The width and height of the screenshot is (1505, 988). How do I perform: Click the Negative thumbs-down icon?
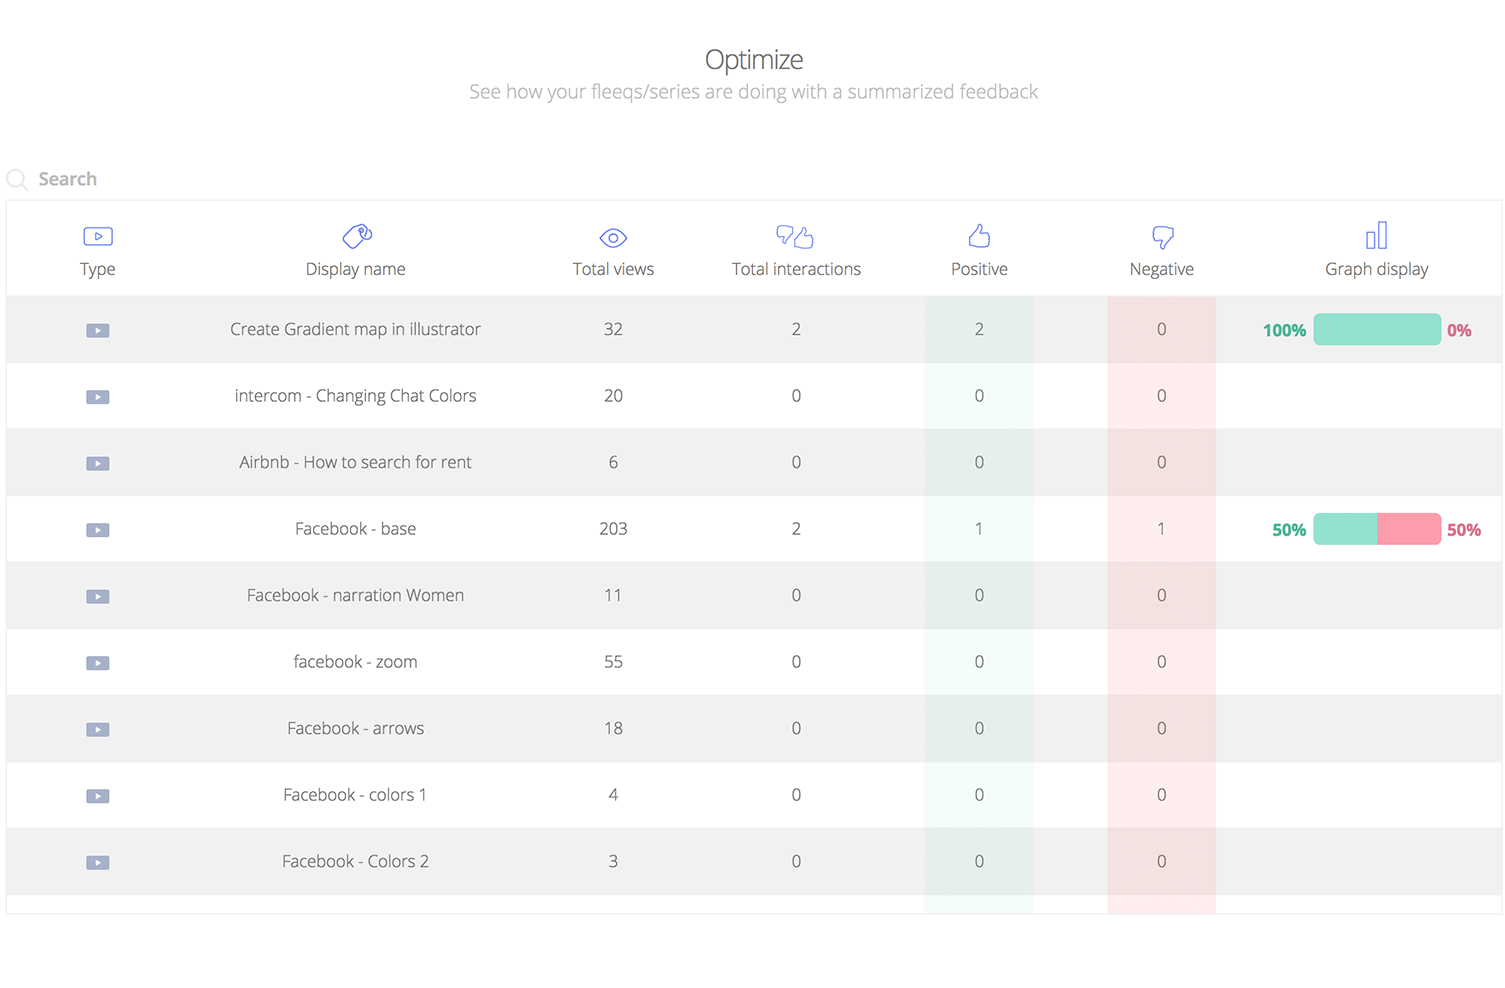1162,237
